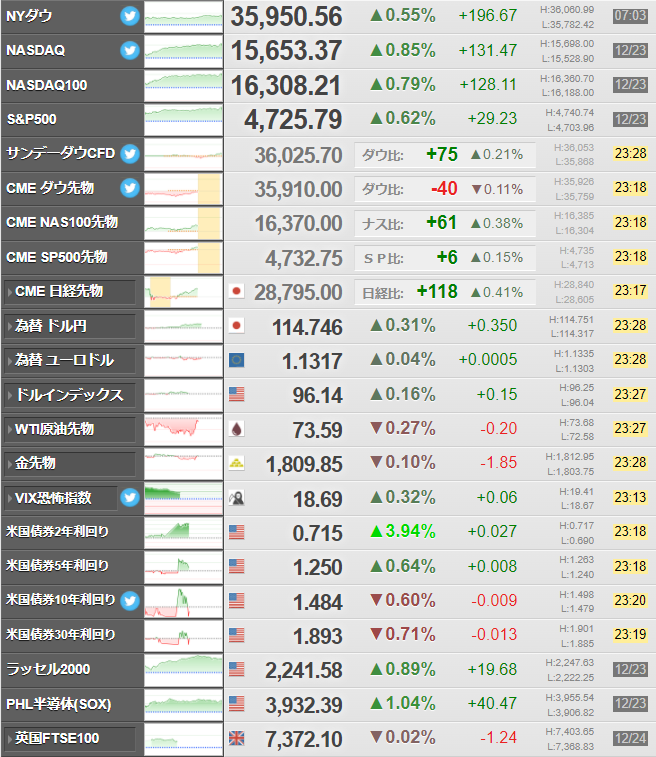The image size is (656, 757).
Task: Click the ダウ比 -40 box
Action: pyautogui.click(x=445, y=189)
